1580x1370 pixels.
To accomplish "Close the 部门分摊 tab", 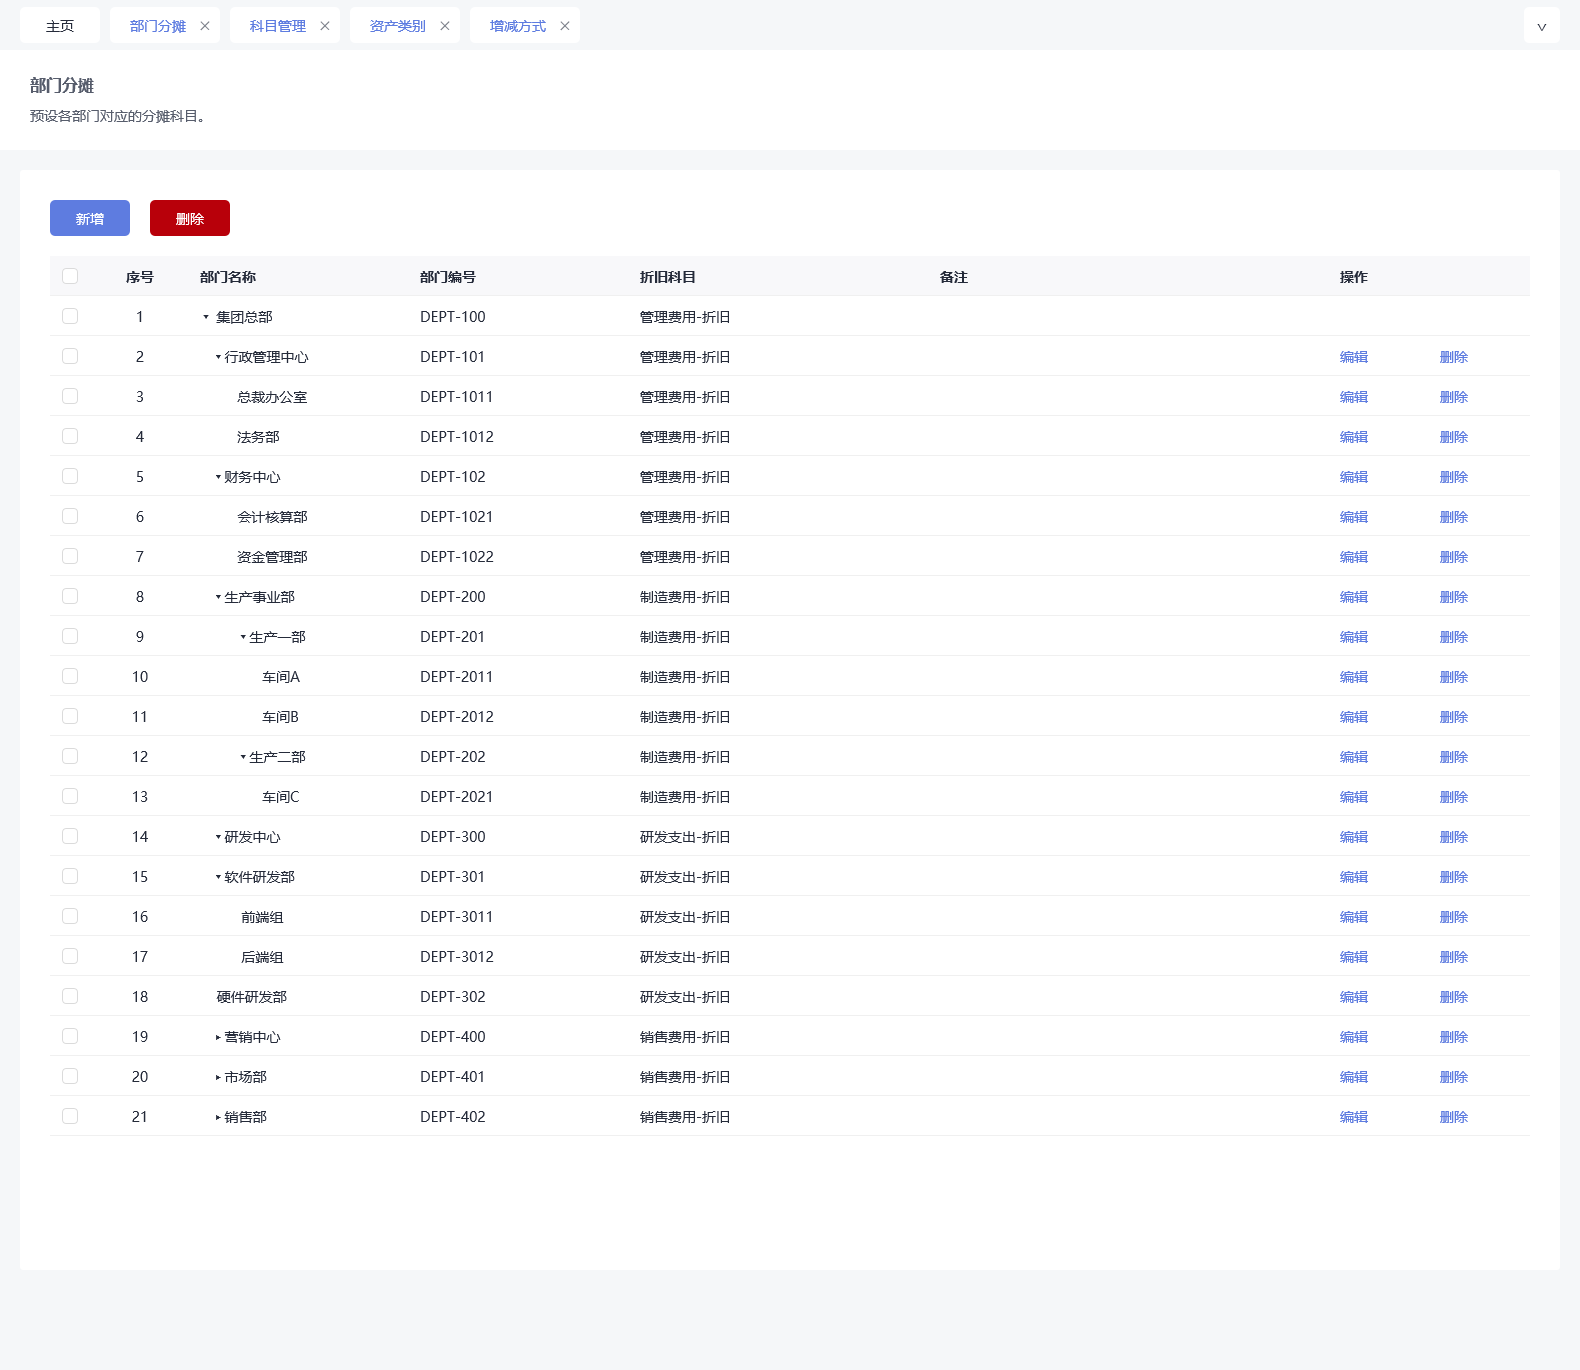I will click(205, 26).
